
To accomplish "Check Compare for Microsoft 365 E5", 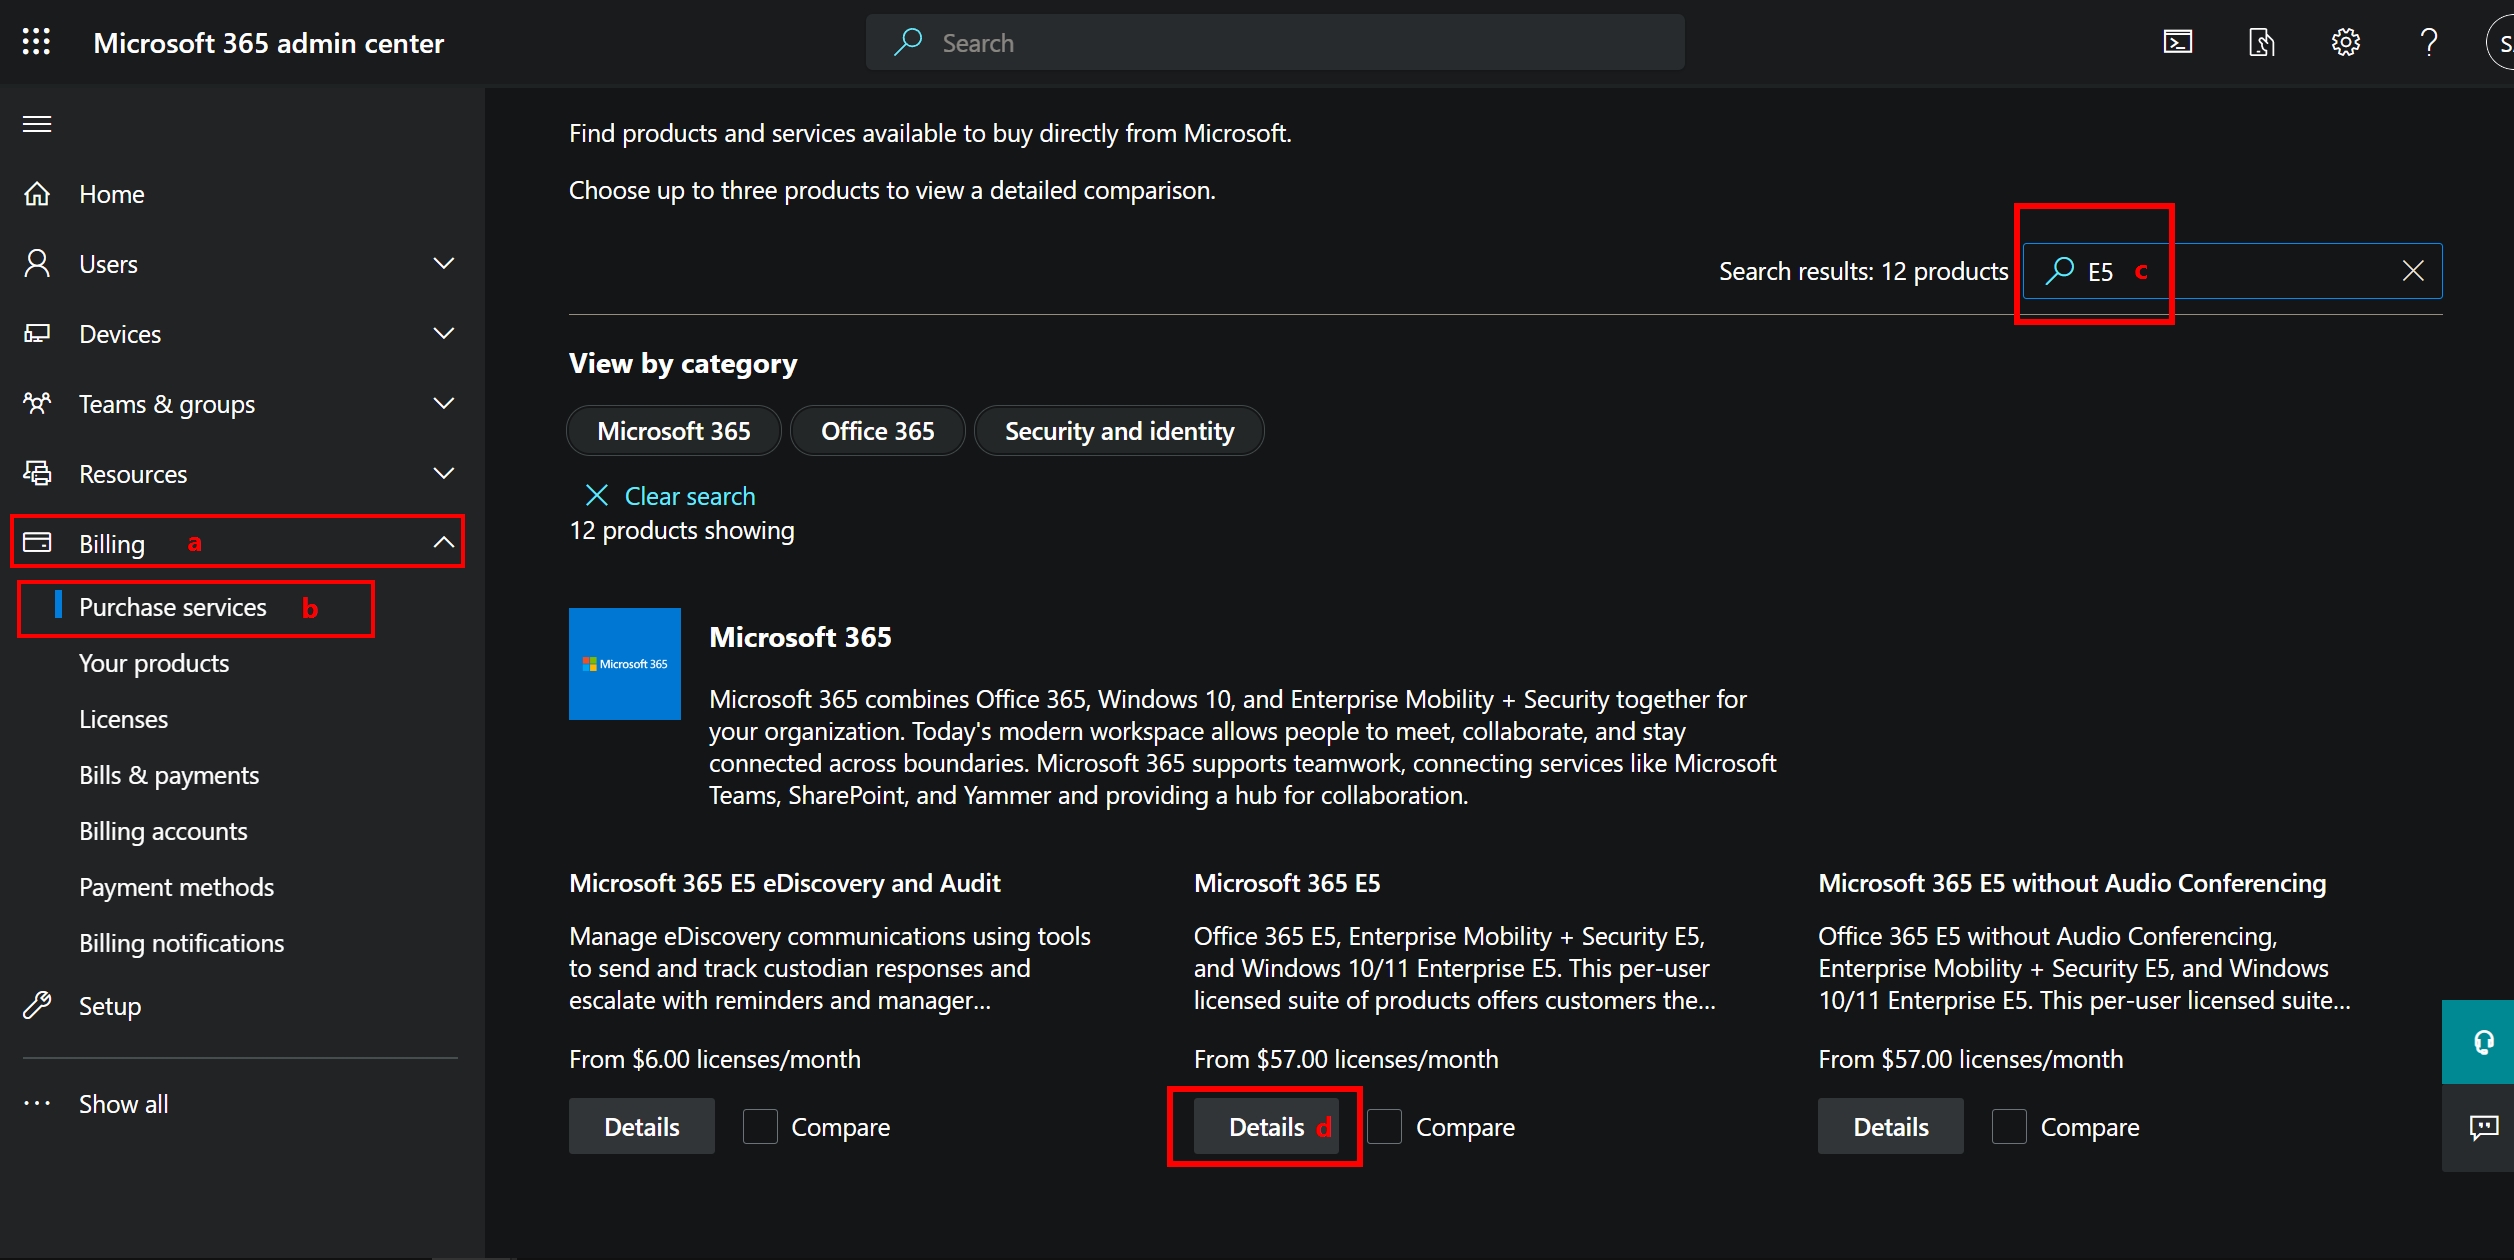I will pos(1385,1127).
